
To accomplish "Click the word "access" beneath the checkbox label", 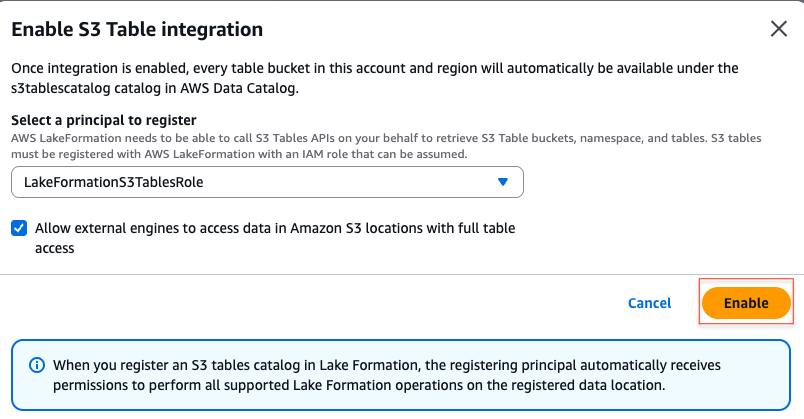I will click(x=54, y=249).
